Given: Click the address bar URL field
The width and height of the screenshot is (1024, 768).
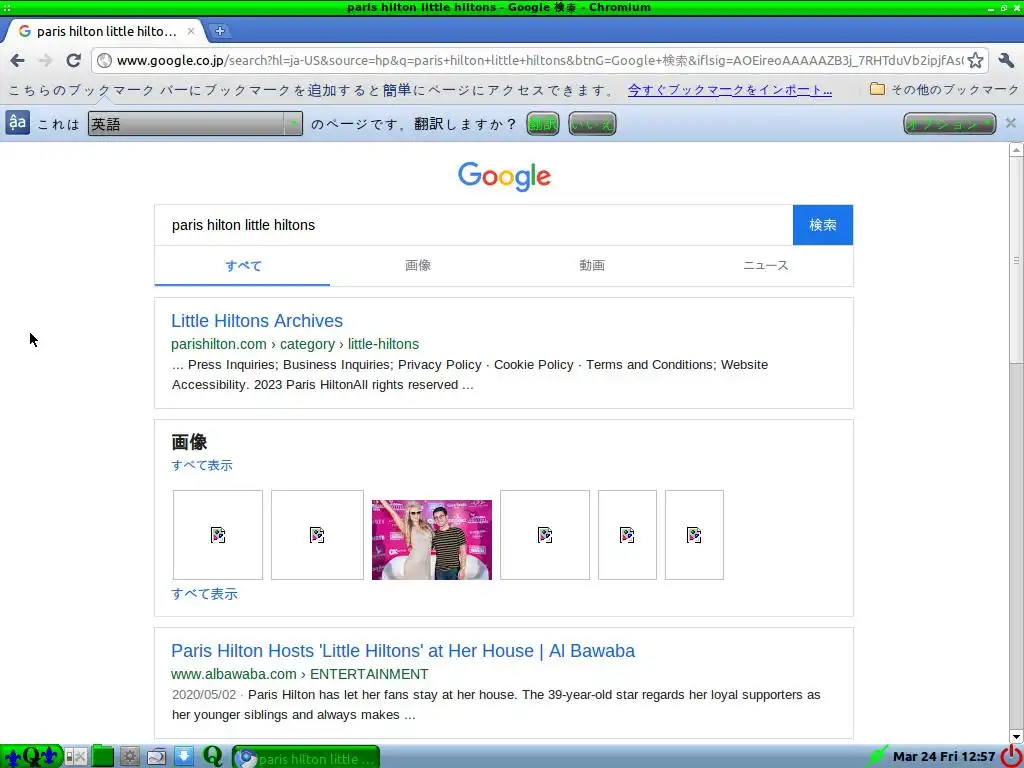Looking at the screenshot, I should pyautogui.click(x=539, y=61).
